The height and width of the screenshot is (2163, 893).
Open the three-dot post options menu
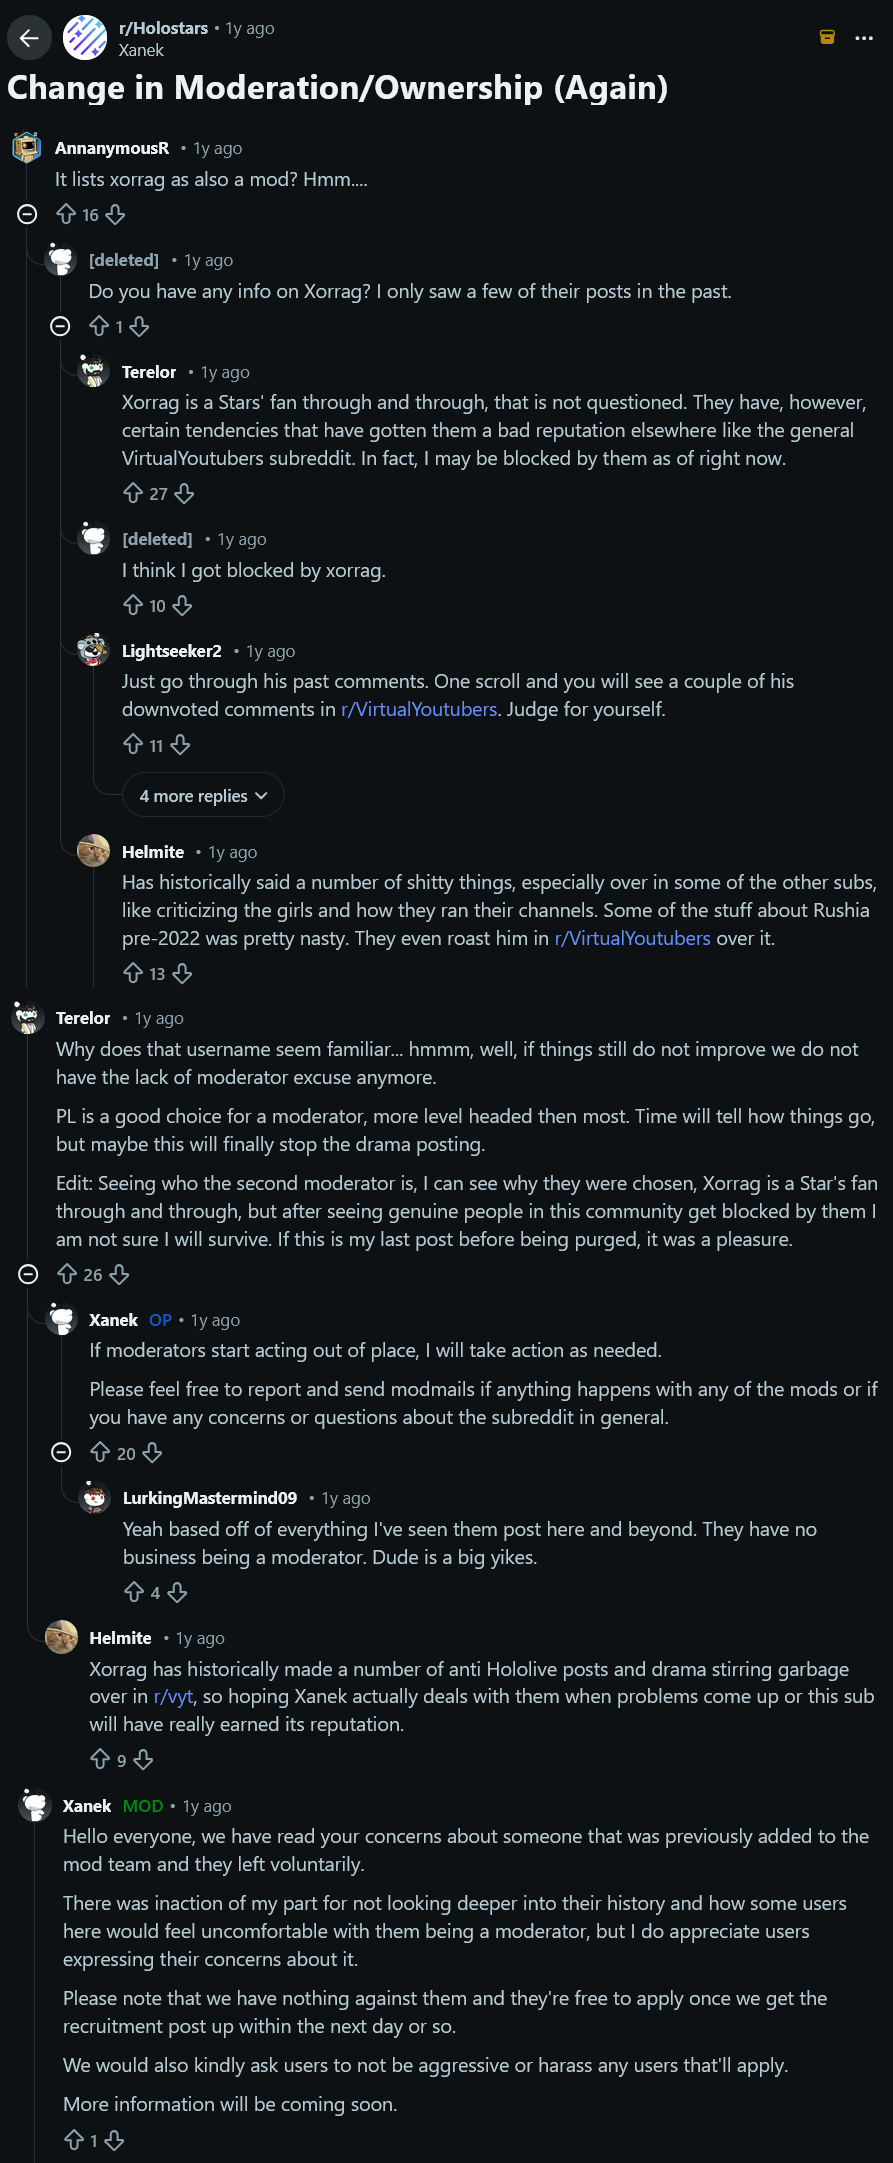pos(864,38)
